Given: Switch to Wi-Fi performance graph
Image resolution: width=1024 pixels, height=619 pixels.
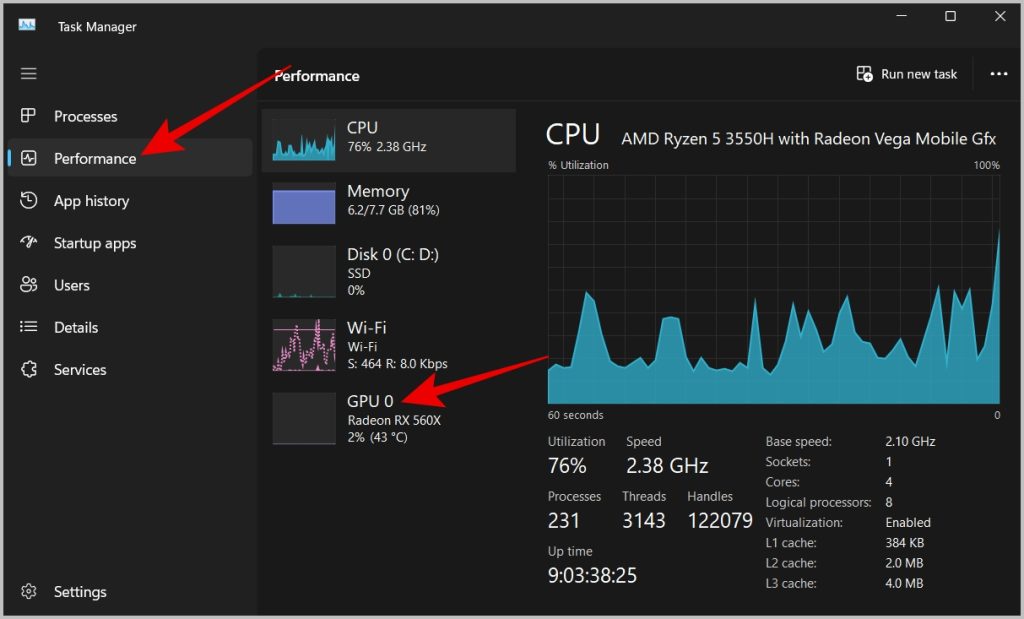Looking at the screenshot, I should click(388, 345).
